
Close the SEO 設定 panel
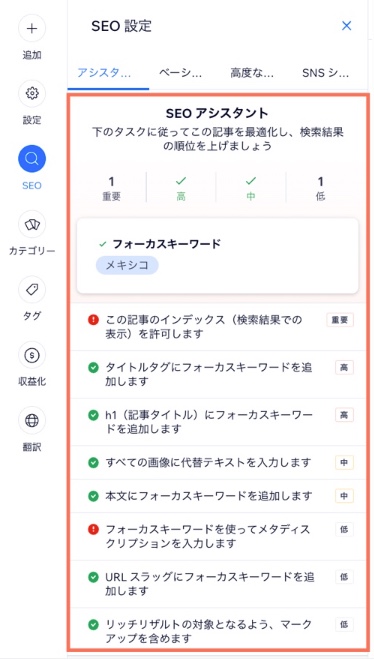[x=346, y=26]
